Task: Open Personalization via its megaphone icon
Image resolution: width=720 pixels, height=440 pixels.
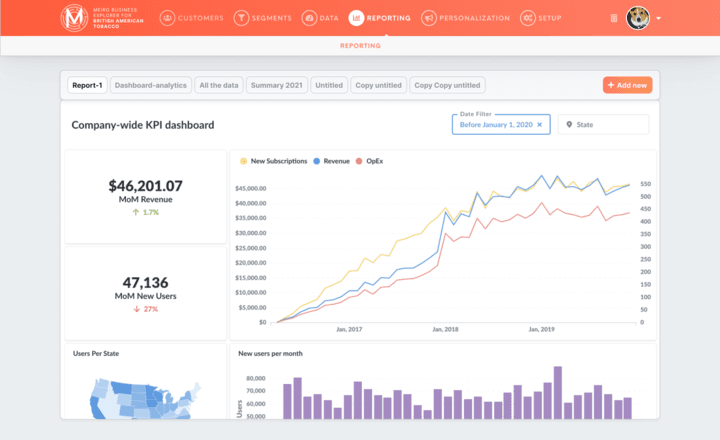Action: [429, 18]
